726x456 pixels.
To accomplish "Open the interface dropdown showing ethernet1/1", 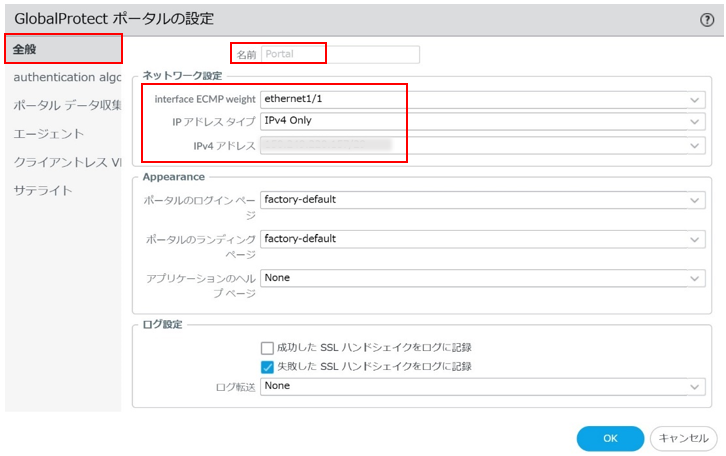I will tap(482, 99).
